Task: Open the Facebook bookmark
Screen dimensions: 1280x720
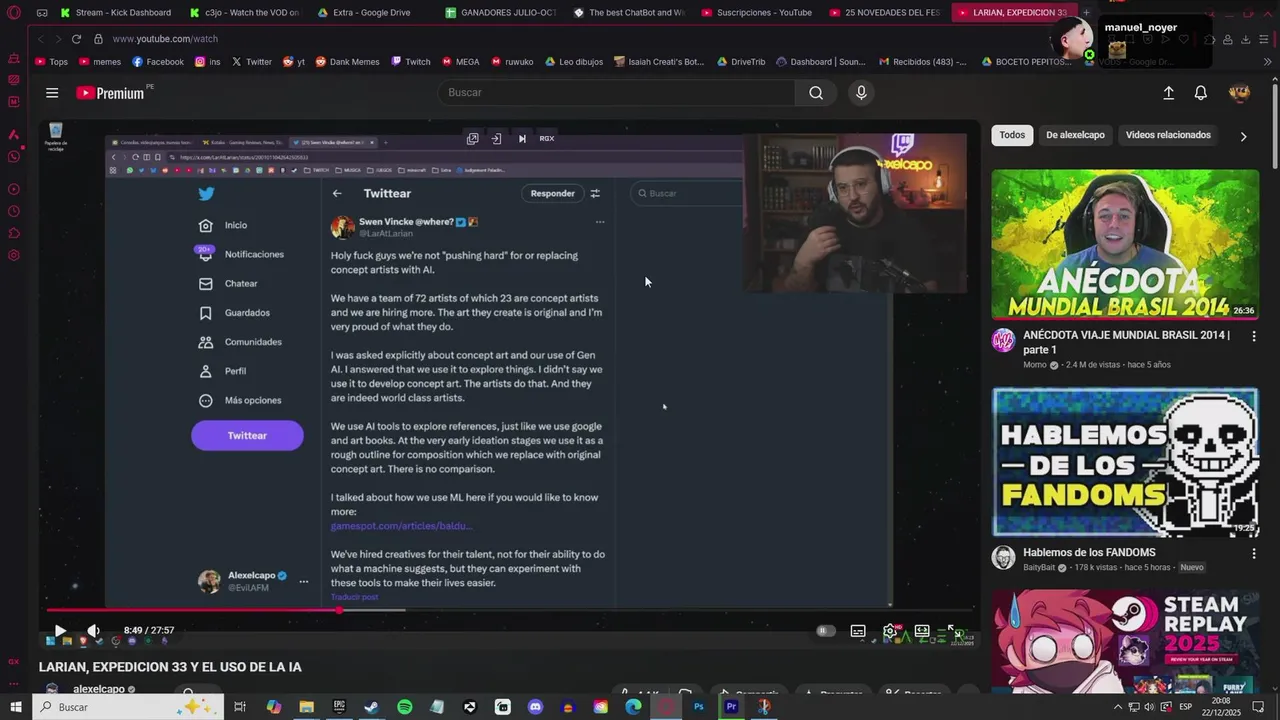Action: click(158, 62)
